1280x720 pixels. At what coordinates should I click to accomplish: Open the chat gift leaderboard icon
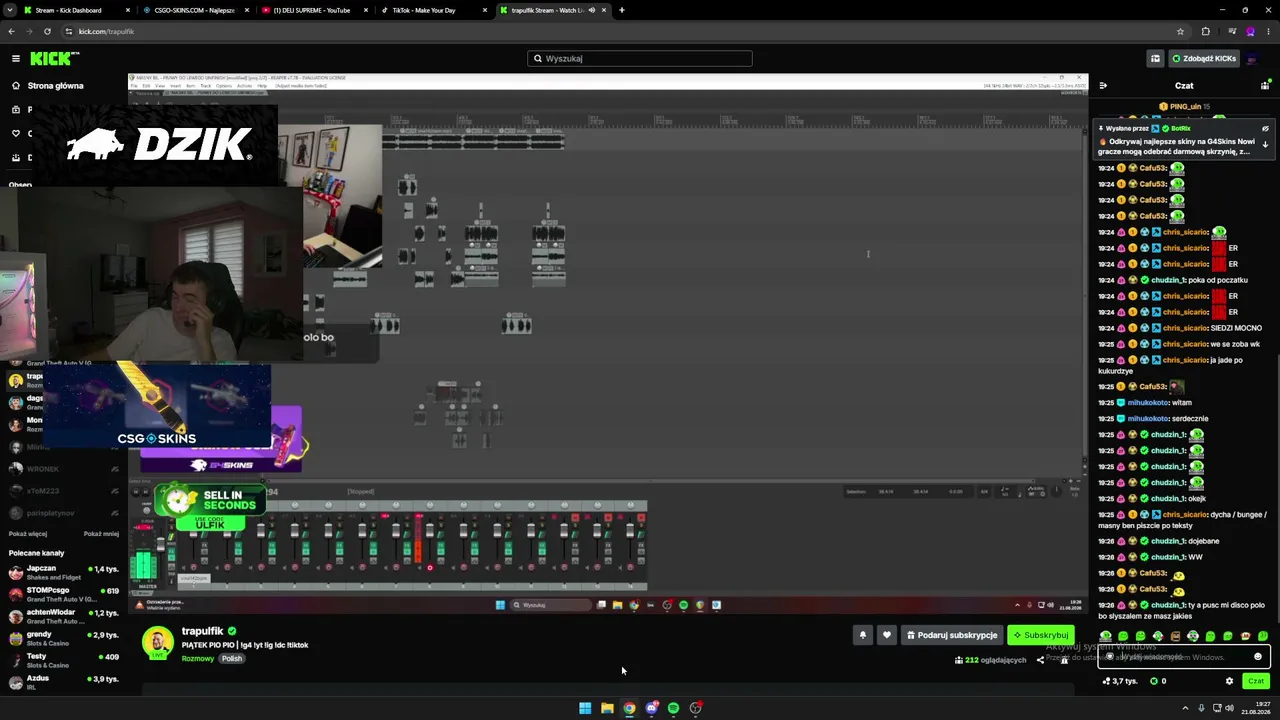(1265, 86)
